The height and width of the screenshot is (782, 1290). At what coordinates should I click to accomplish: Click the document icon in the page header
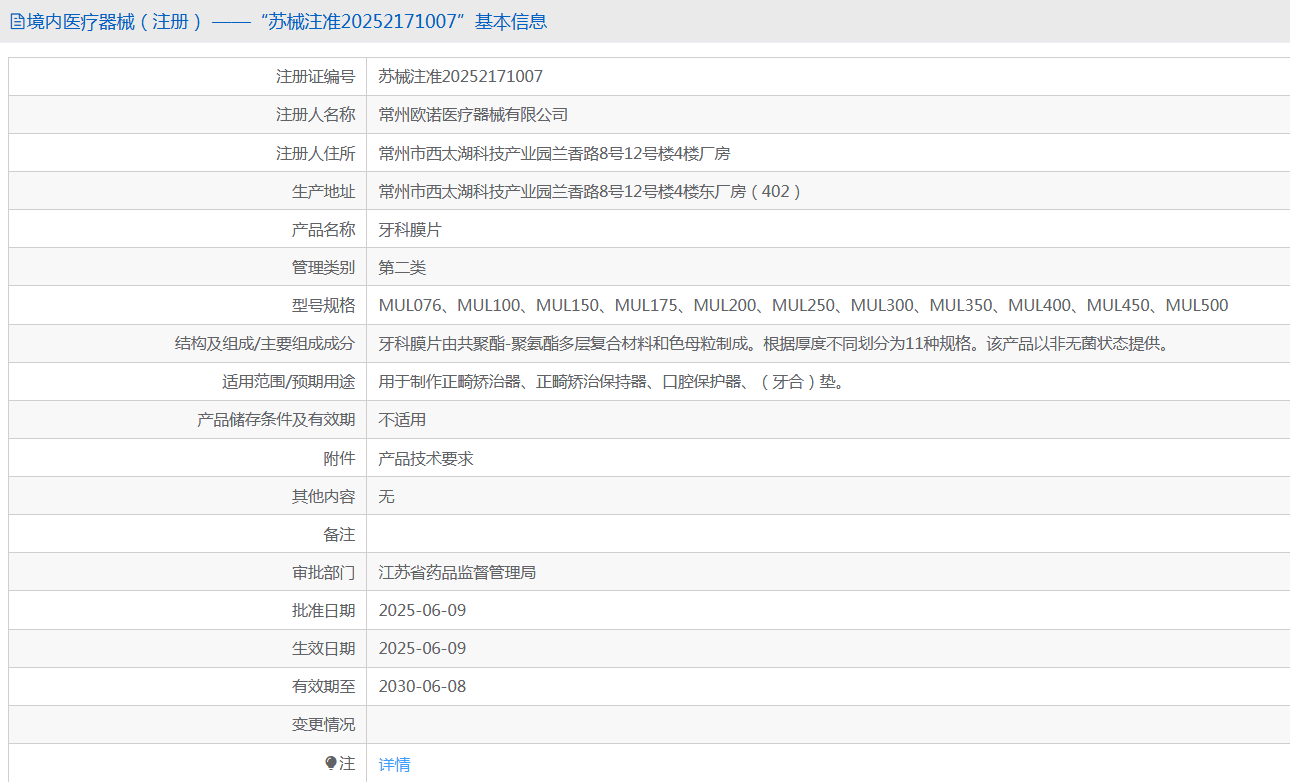(x=17, y=22)
